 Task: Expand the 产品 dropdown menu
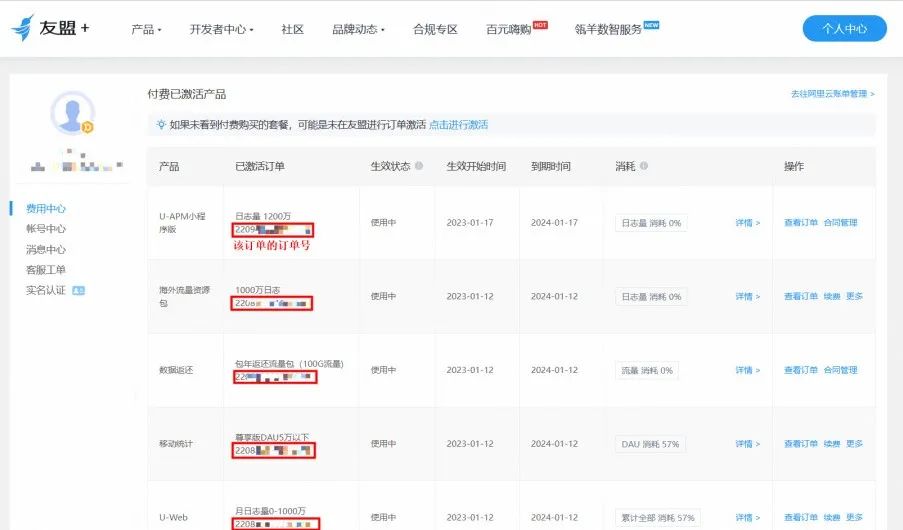tap(146, 29)
